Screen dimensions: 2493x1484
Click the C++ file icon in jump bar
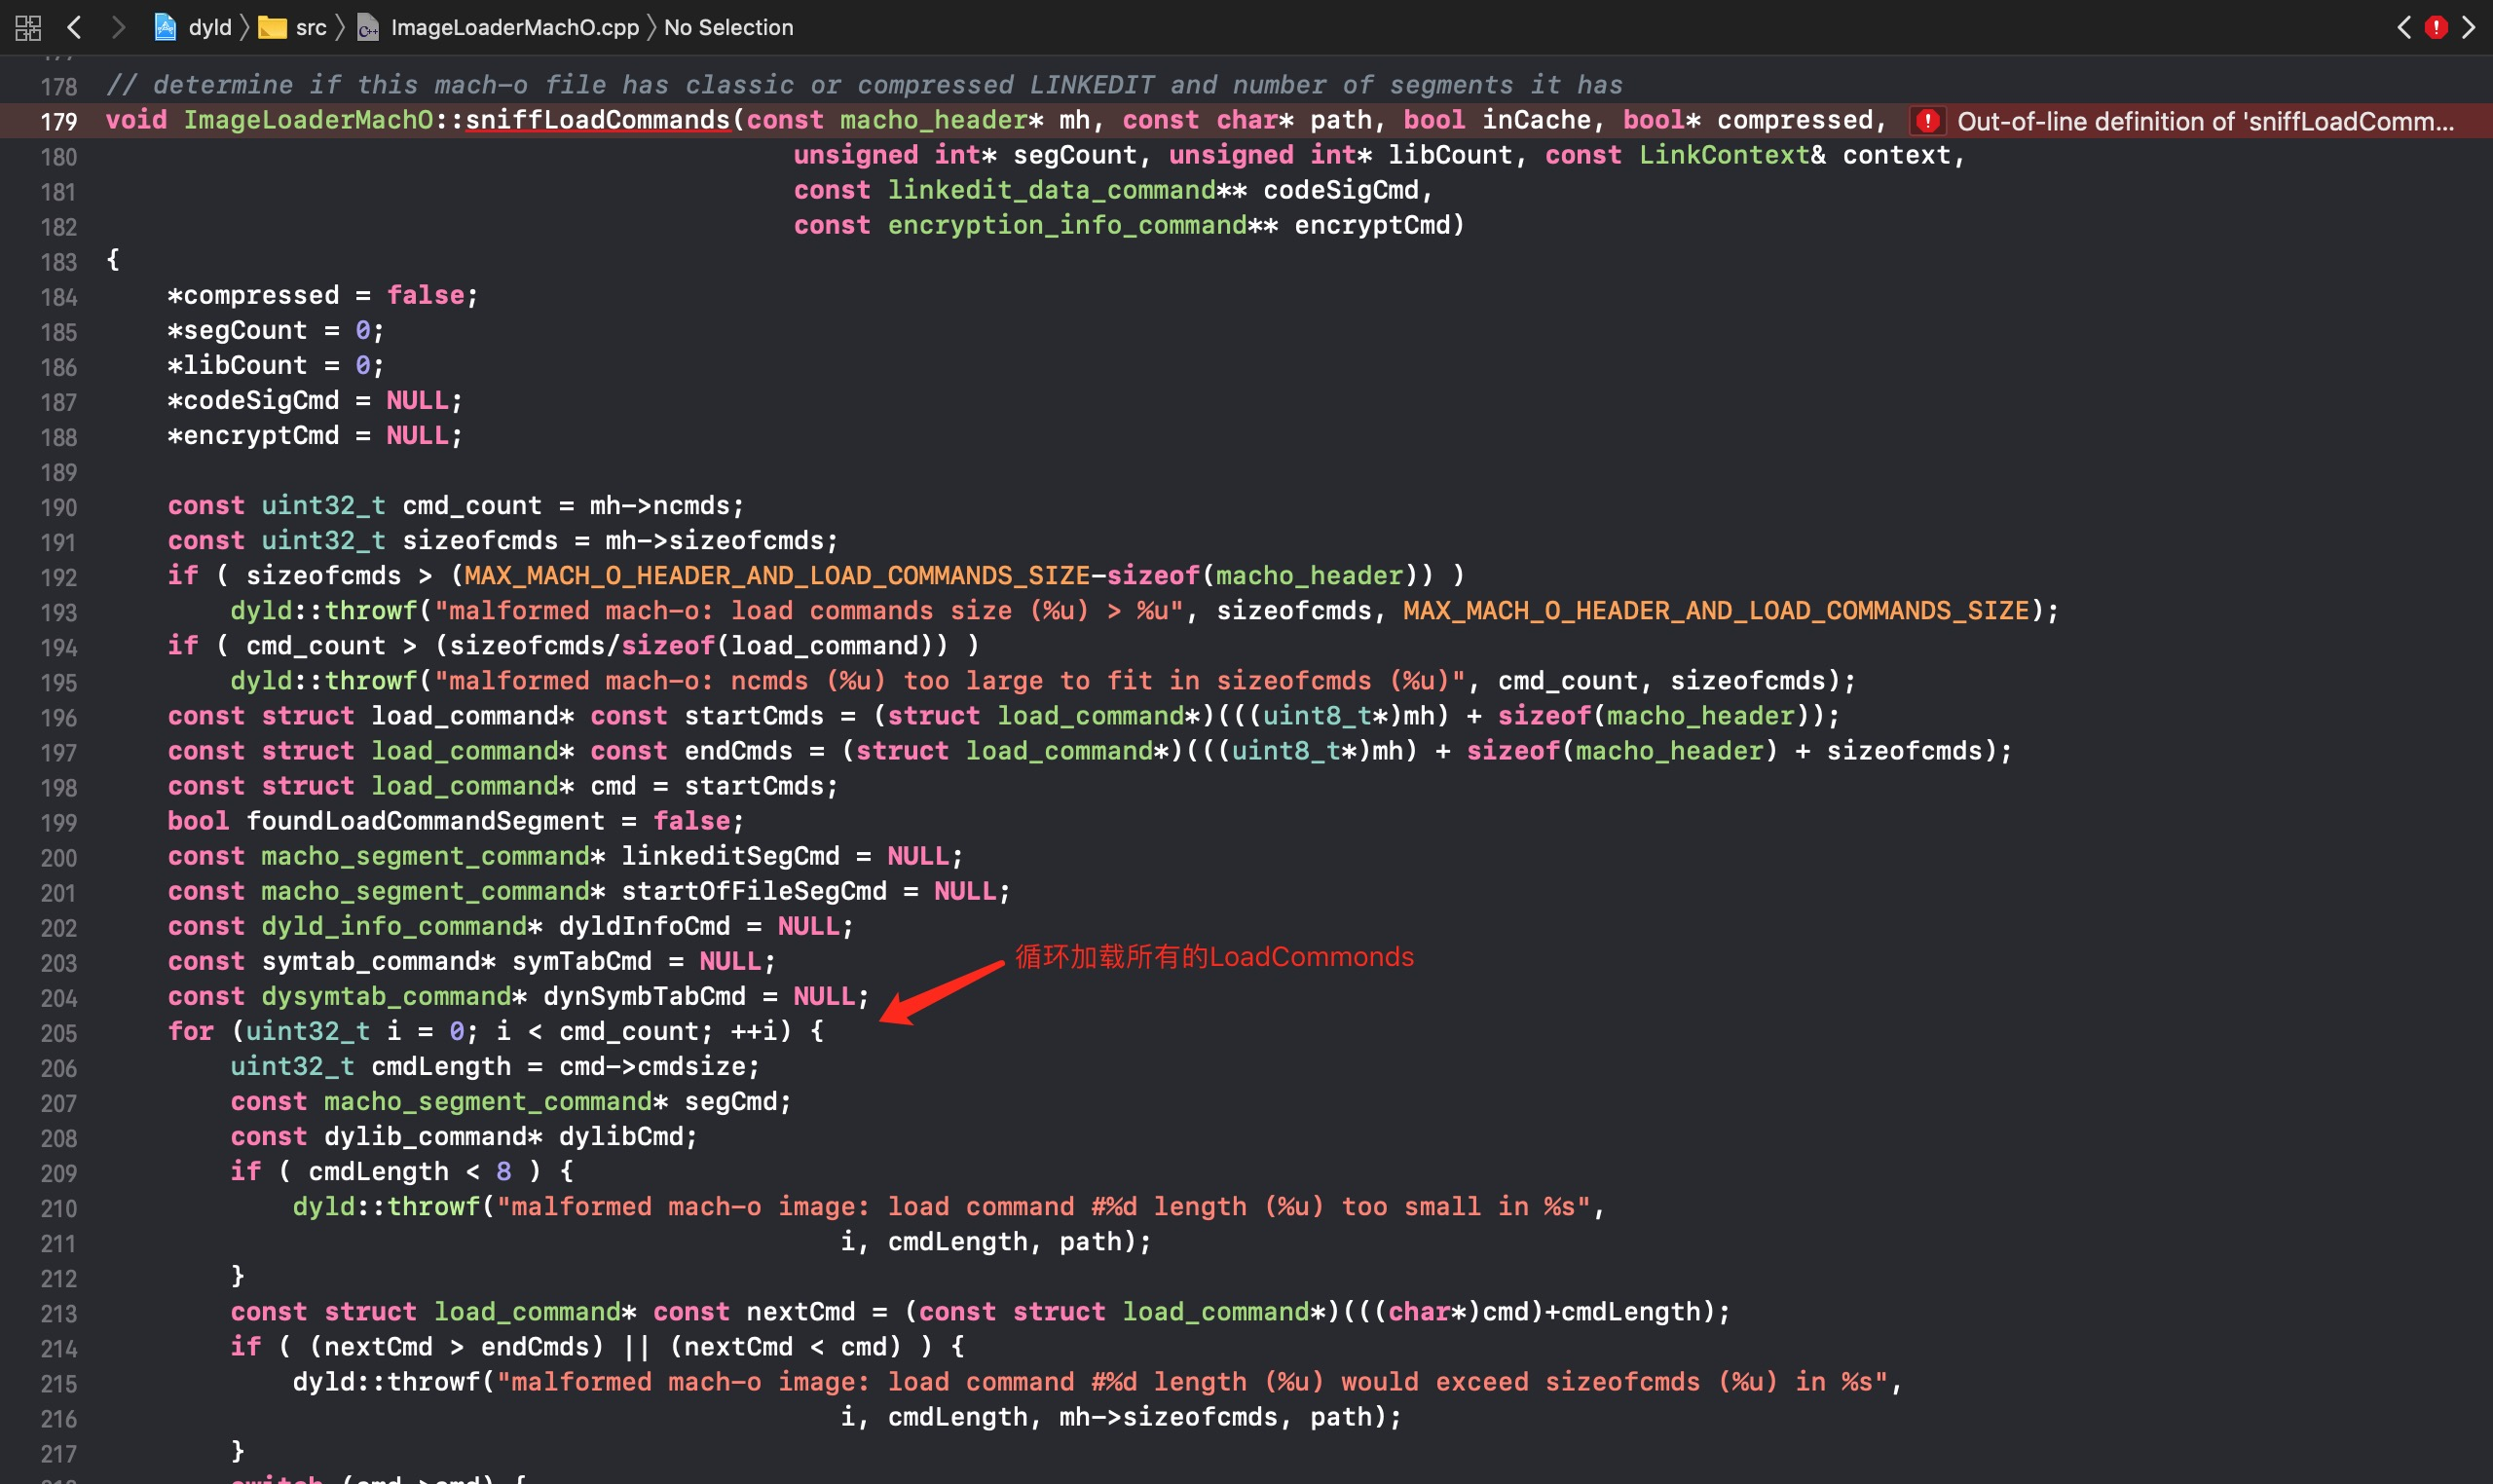(x=368, y=27)
